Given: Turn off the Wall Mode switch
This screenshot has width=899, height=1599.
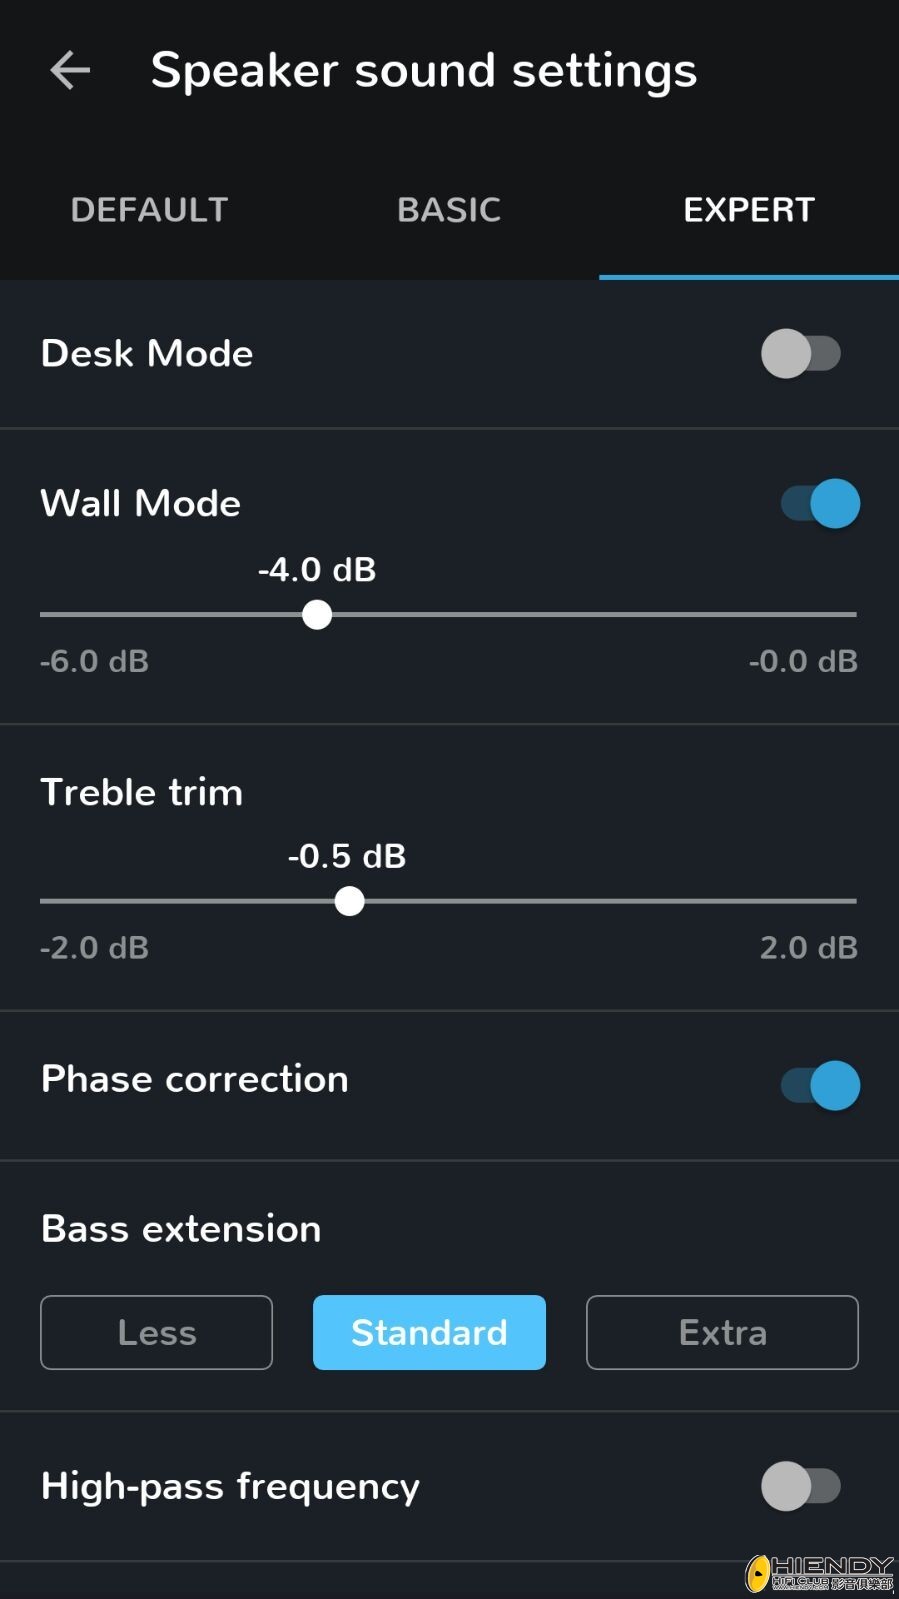Looking at the screenshot, I should [x=820, y=503].
